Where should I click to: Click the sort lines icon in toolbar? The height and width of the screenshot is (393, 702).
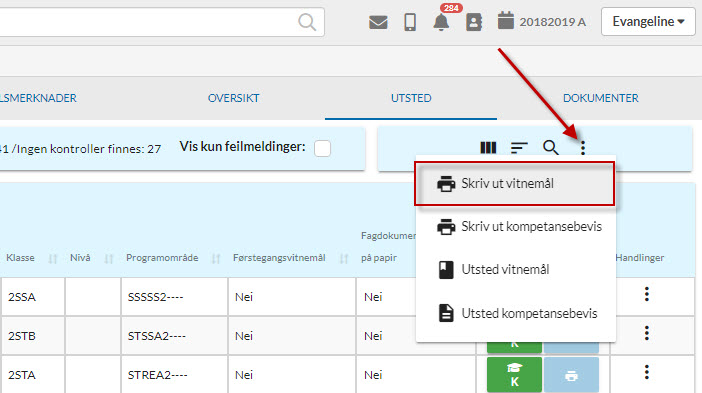(519, 147)
